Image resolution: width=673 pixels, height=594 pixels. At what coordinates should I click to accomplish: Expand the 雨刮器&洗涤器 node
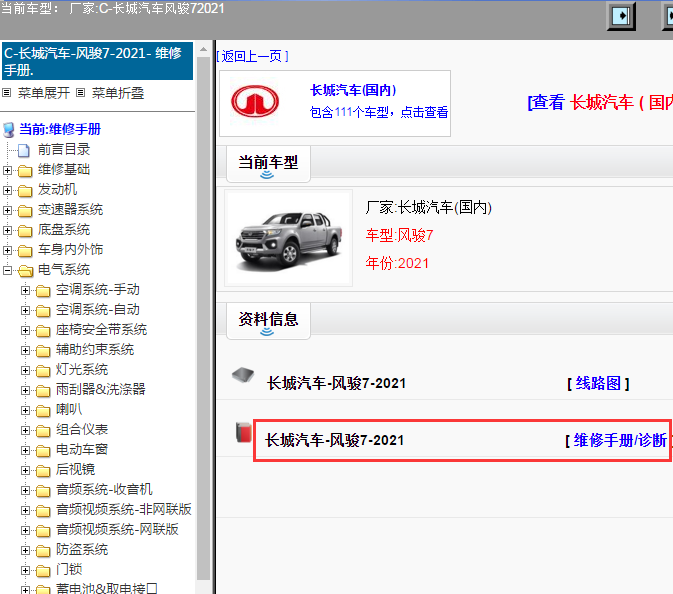point(25,391)
